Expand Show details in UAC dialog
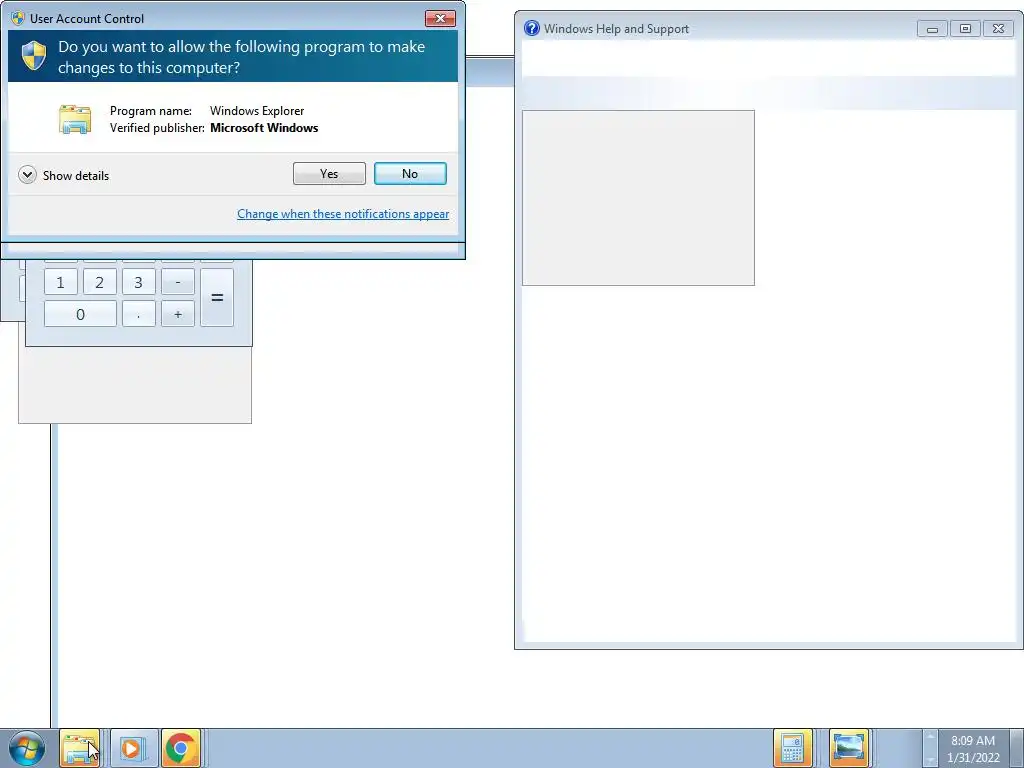The height and width of the screenshot is (768, 1024). tap(64, 175)
